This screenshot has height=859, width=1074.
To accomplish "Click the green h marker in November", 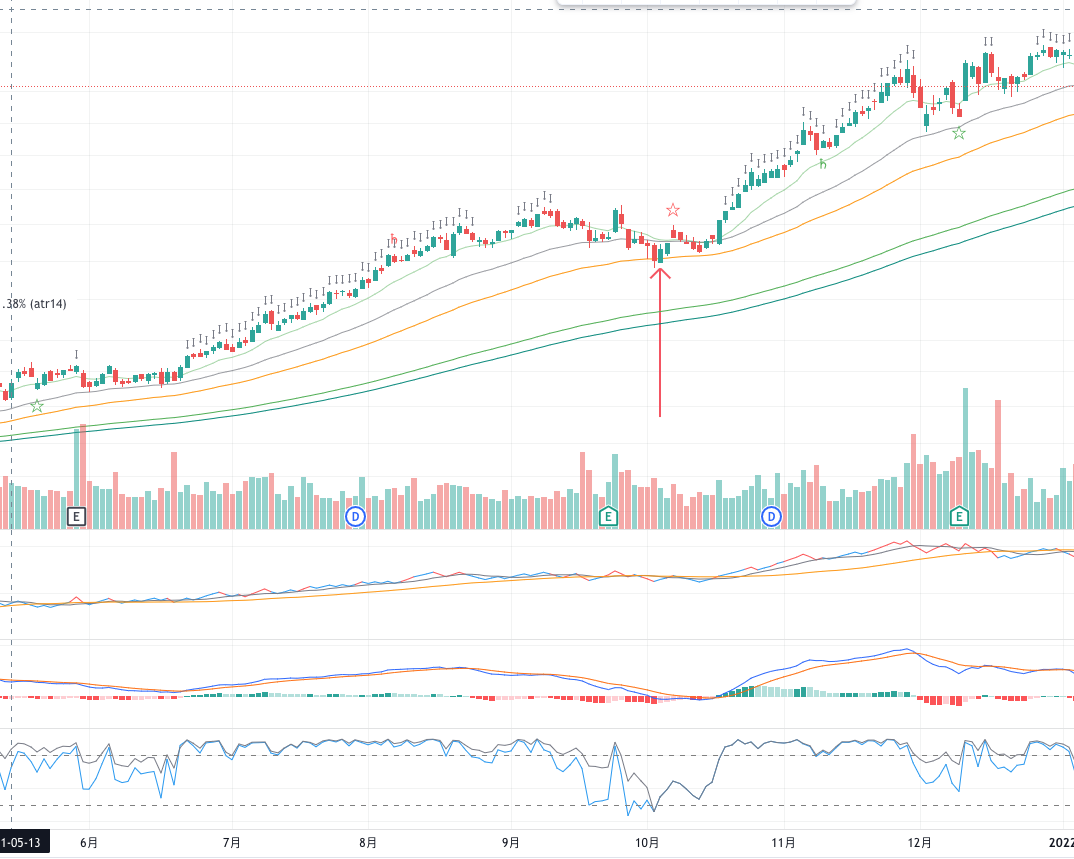I will pyautogui.click(x=823, y=164).
